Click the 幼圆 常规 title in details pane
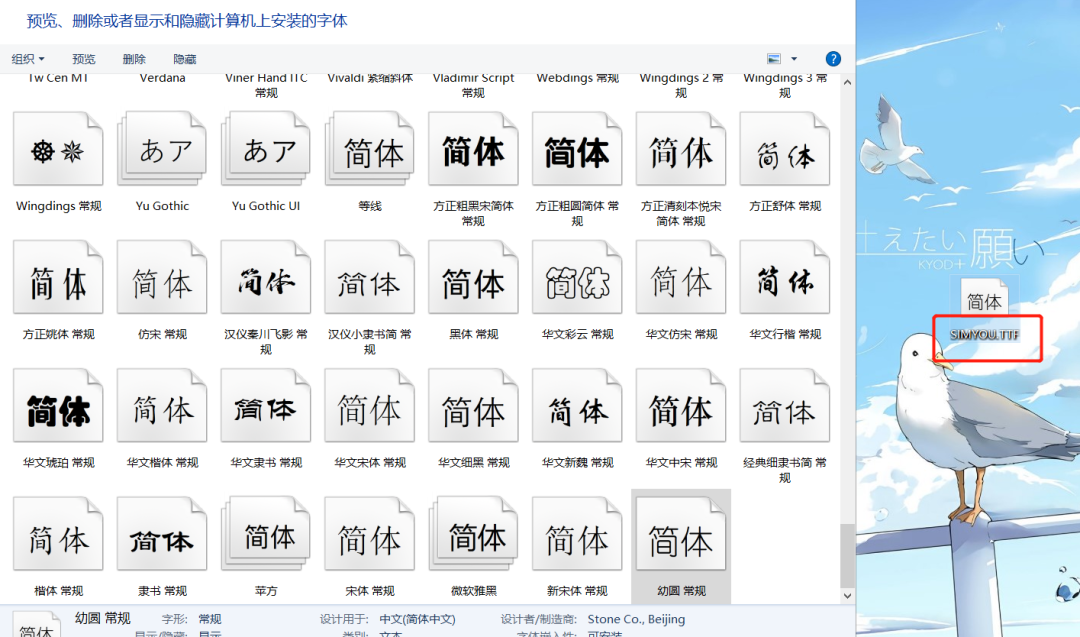Screen dimensions: 1080x637 pyautogui.click(x=103, y=618)
